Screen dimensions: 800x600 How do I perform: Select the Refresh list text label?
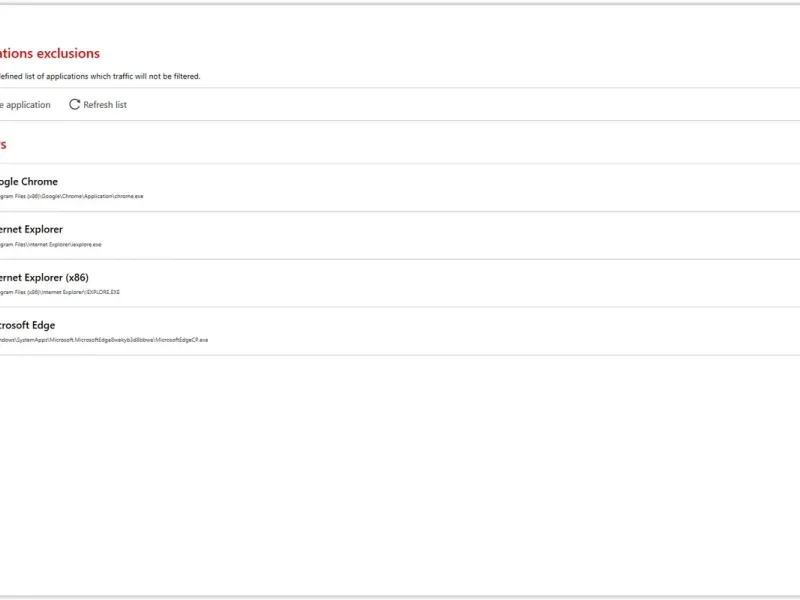pos(105,105)
